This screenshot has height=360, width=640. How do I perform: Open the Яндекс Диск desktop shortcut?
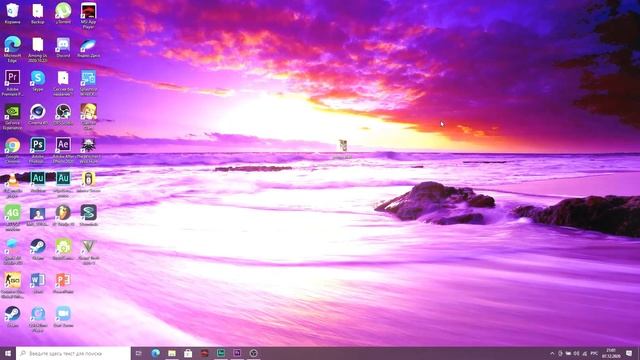pyautogui.click(x=88, y=45)
